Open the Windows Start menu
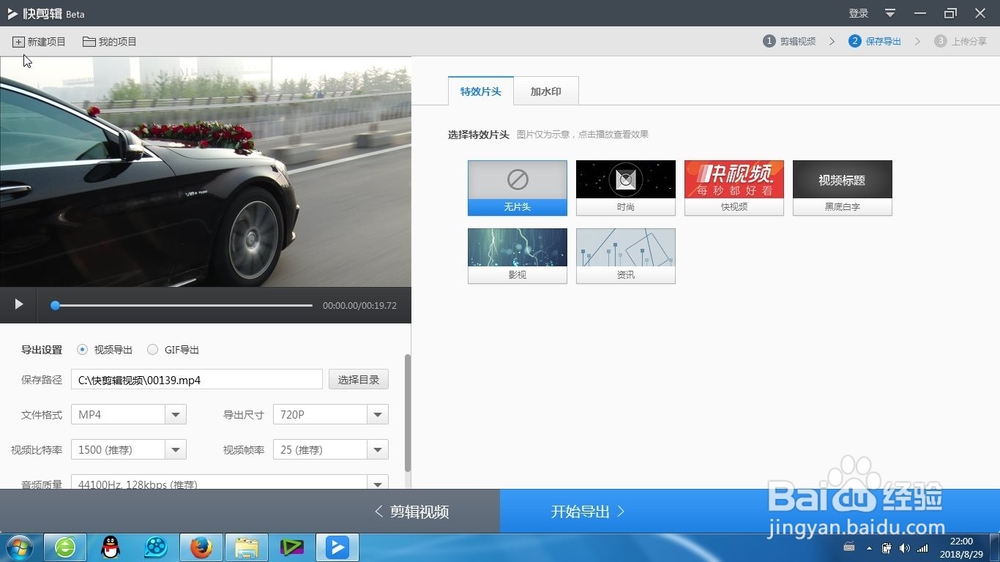The image size is (1000, 562). click(x=19, y=548)
